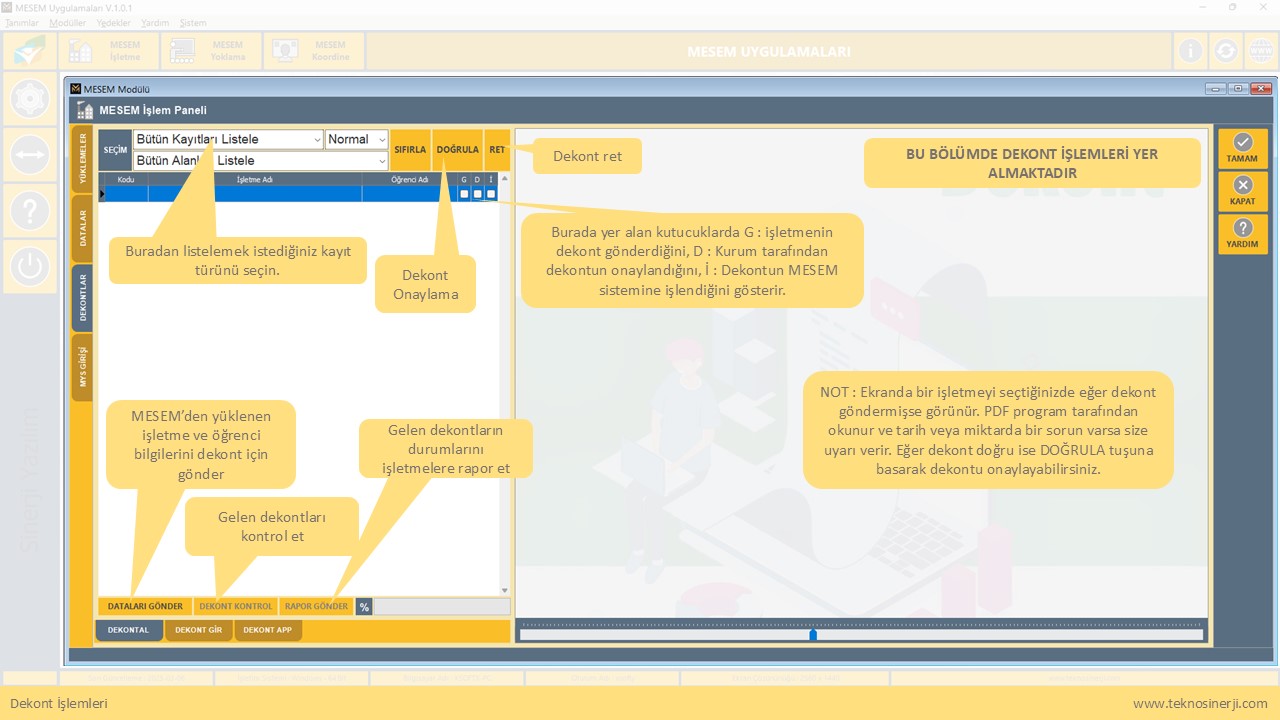Click the blue slider handle at bottom
Screen dimensions: 1280x720
click(x=813, y=634)
